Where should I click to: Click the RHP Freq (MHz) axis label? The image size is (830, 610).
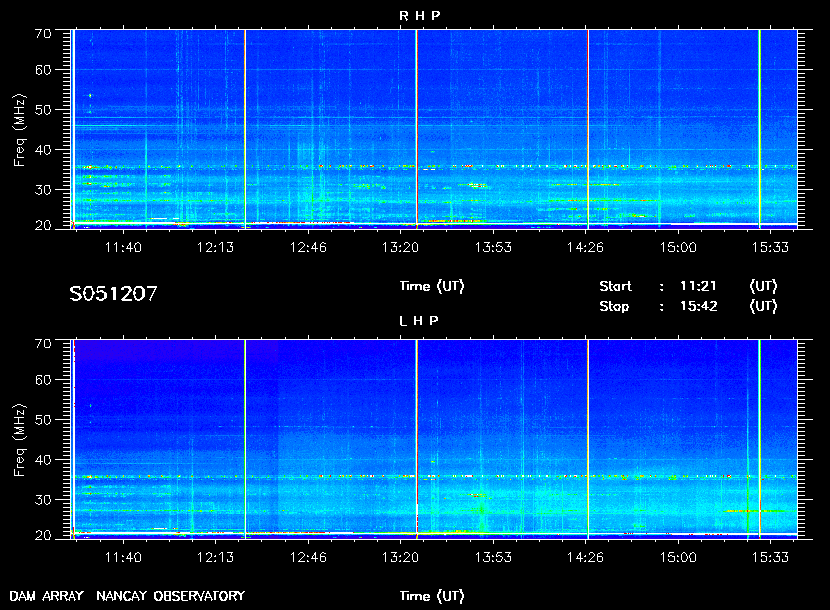[x=19, y=131]
